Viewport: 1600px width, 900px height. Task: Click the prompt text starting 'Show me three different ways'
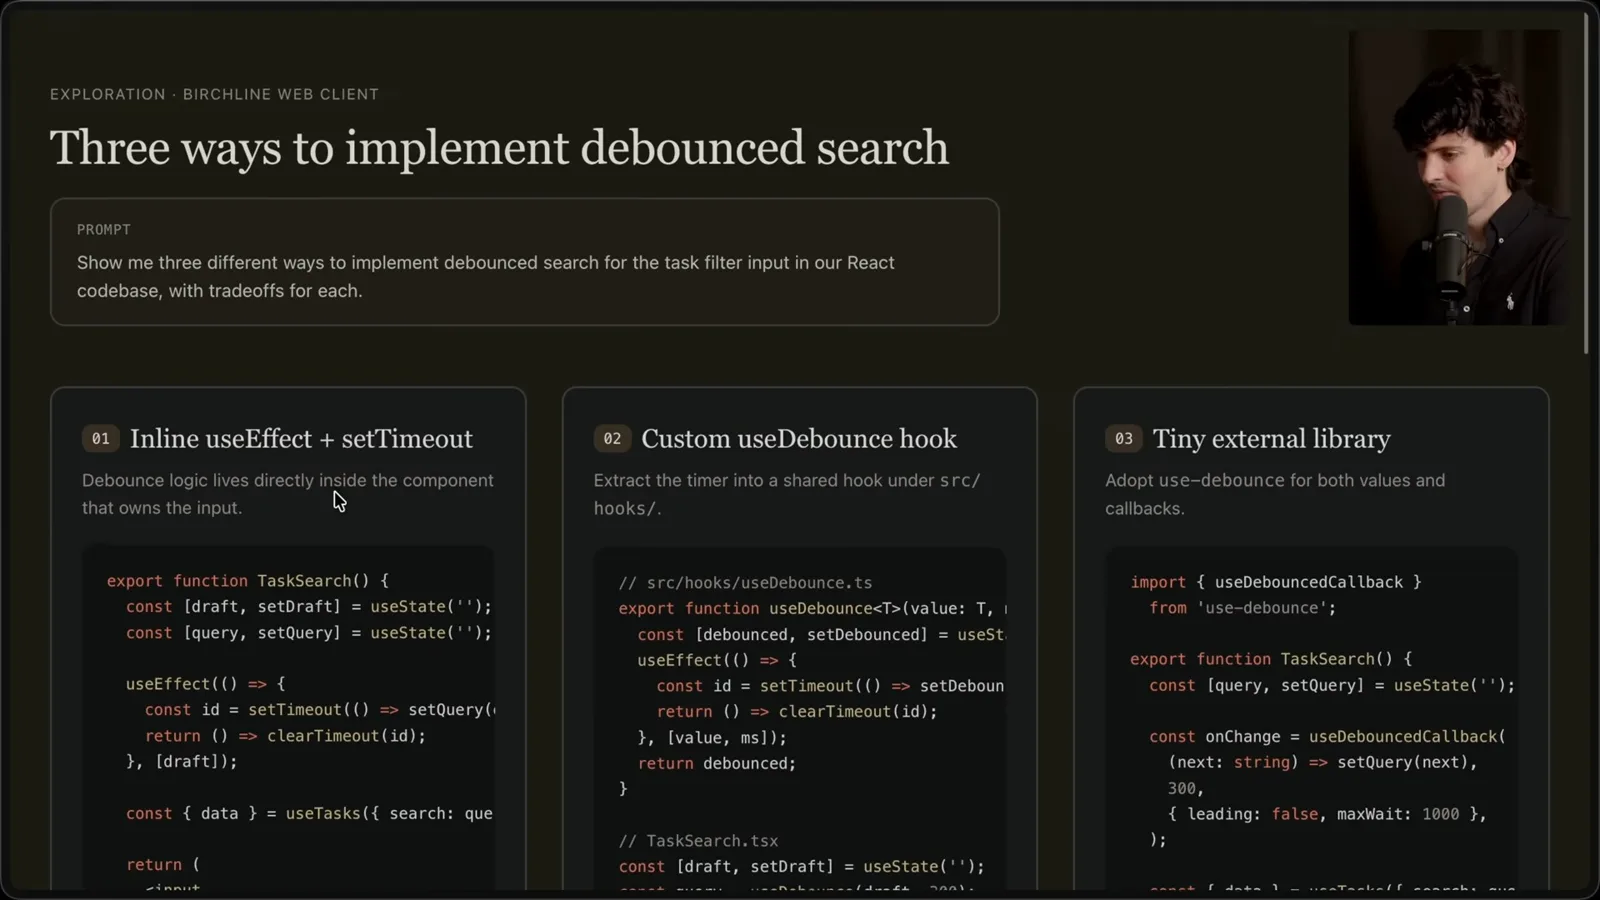(x=486, y=276)
